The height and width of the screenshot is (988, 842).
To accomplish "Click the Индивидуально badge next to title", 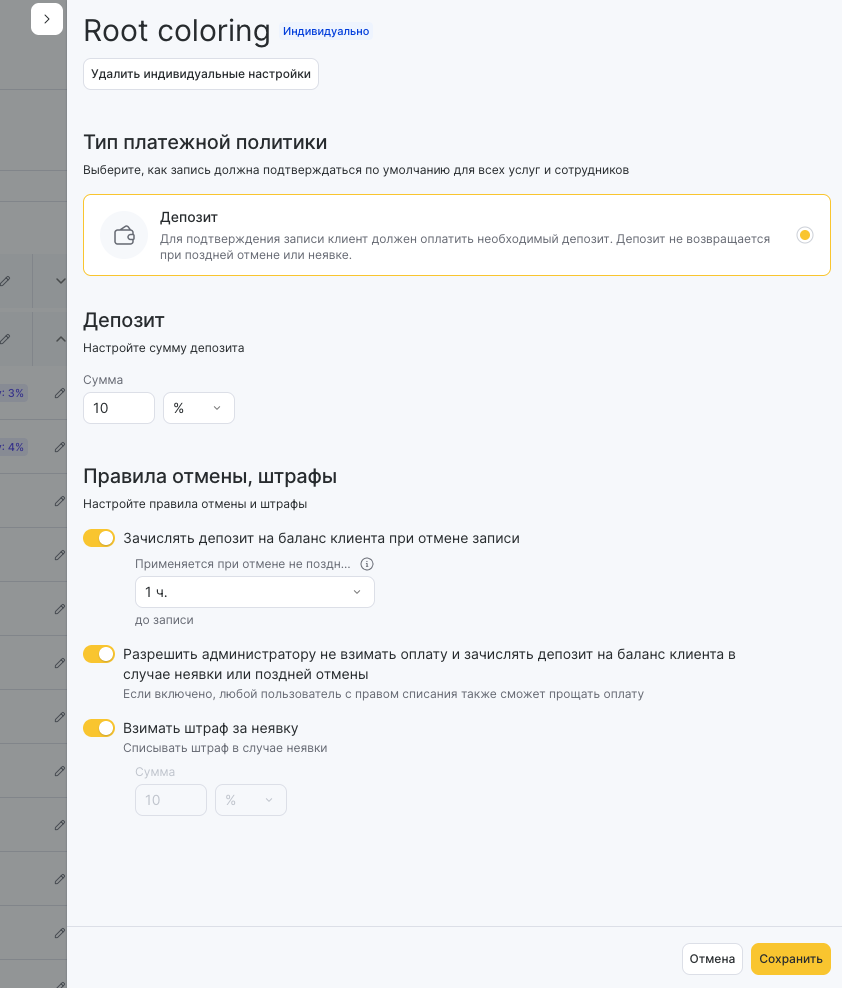I will click(326, 32).
